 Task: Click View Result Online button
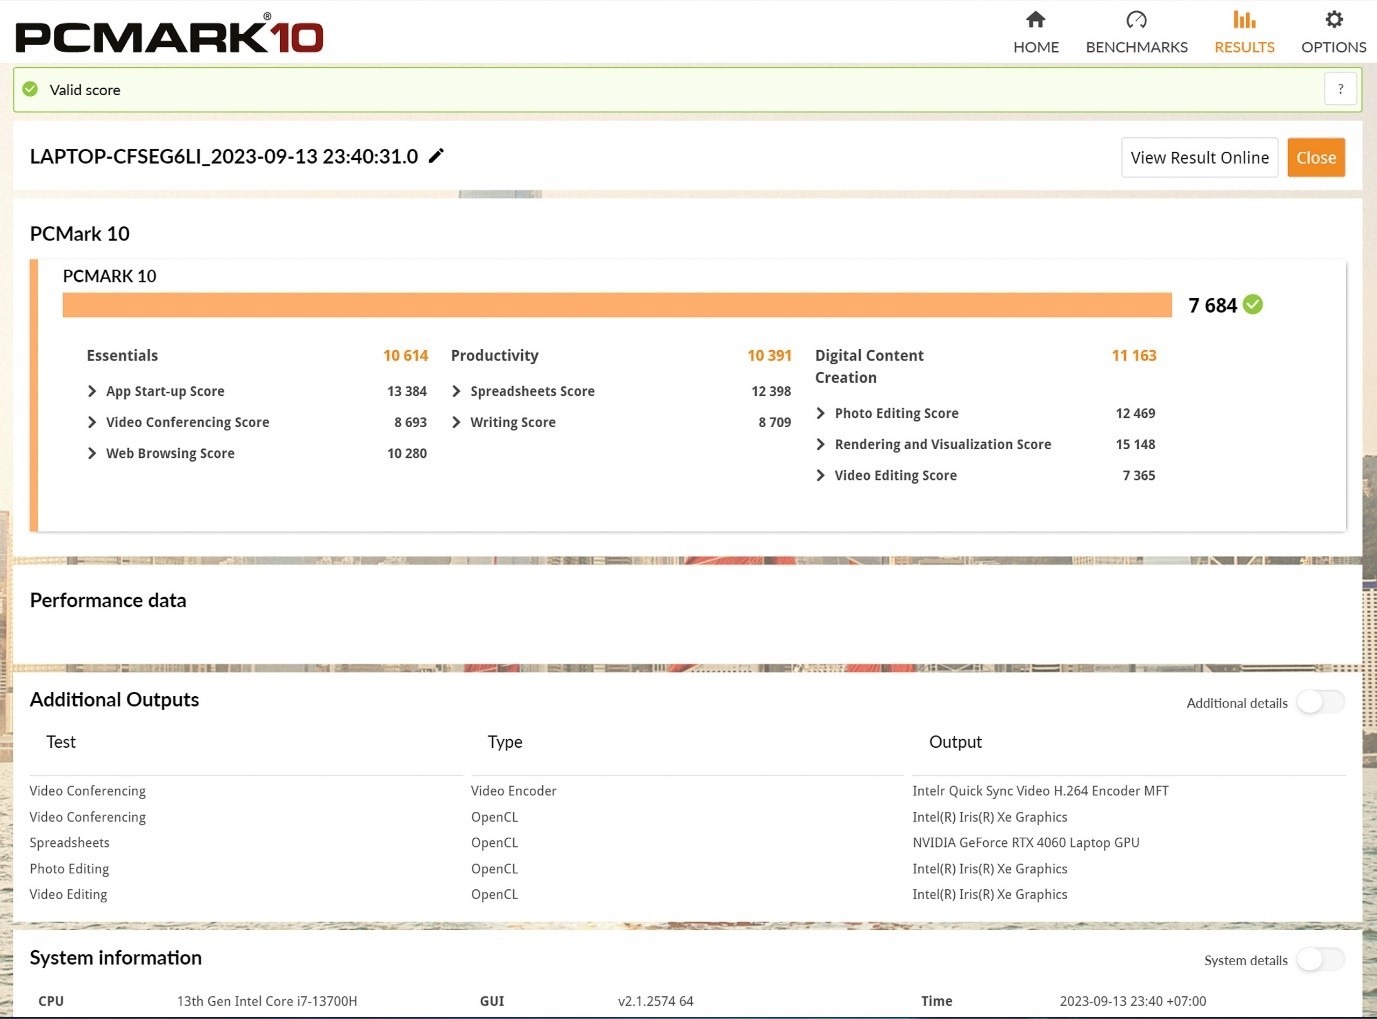point(1199,157)
